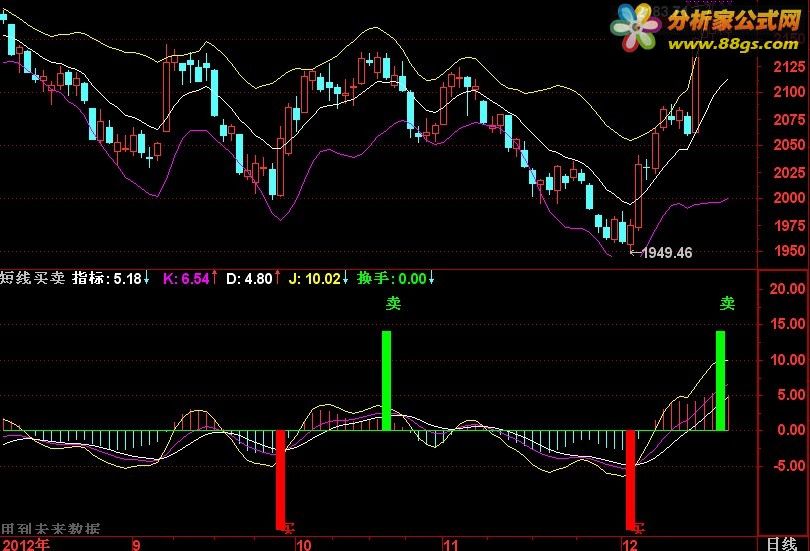The width and height of the screenshot is (810, 551).
Task: Click the 卖 sell label in October
Action: click(393, 303)
